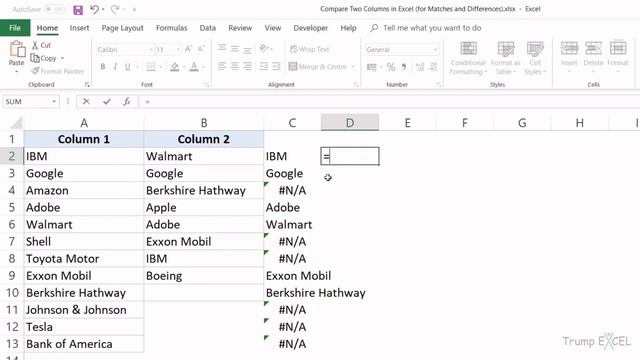
Task: Click the Copy button
Action: point(44,58)
